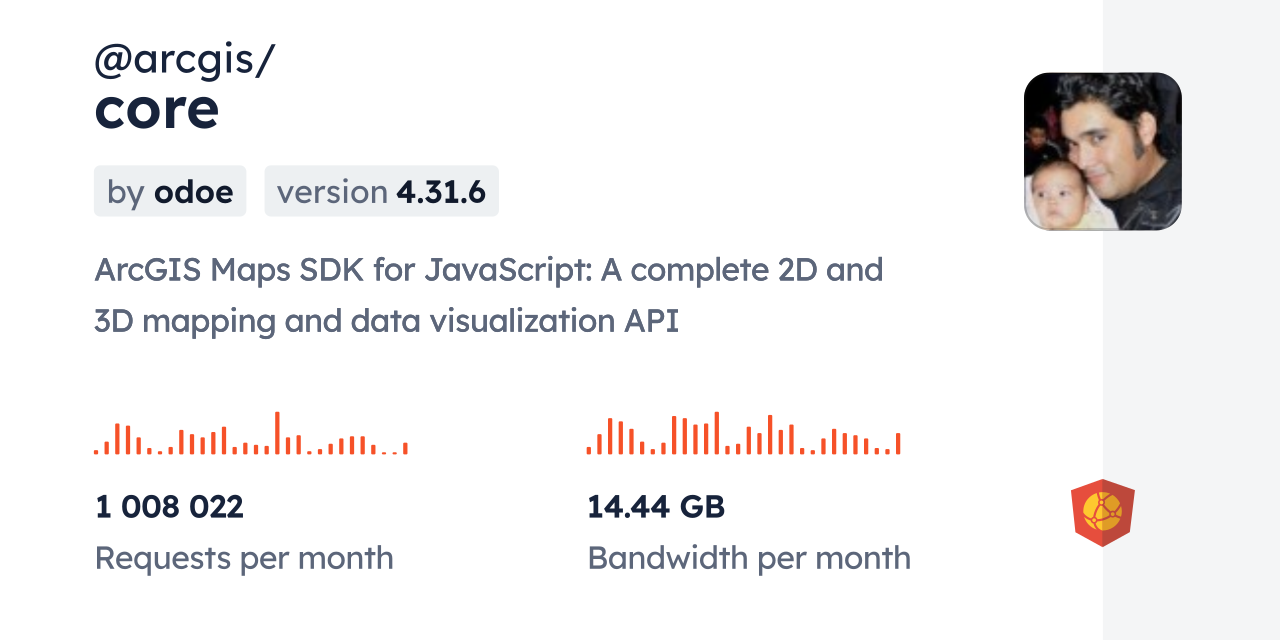Click the tallest bar in requests sparkline
This screenshot has width=1280, height=640.
(x=277, y=433)
